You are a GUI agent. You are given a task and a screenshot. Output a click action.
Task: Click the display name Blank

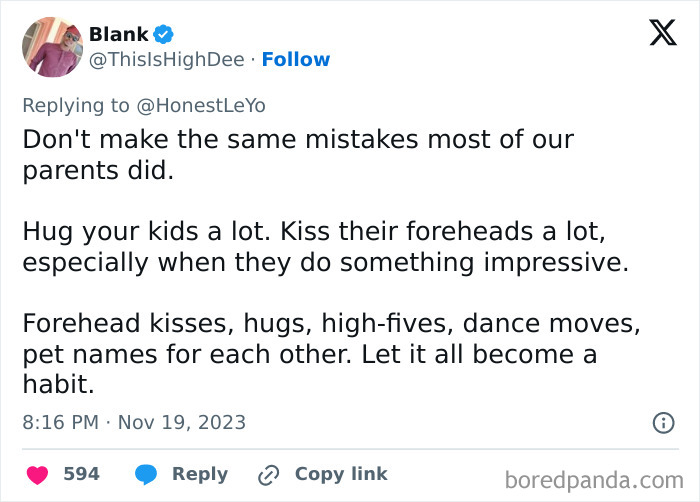pos(118,34)
